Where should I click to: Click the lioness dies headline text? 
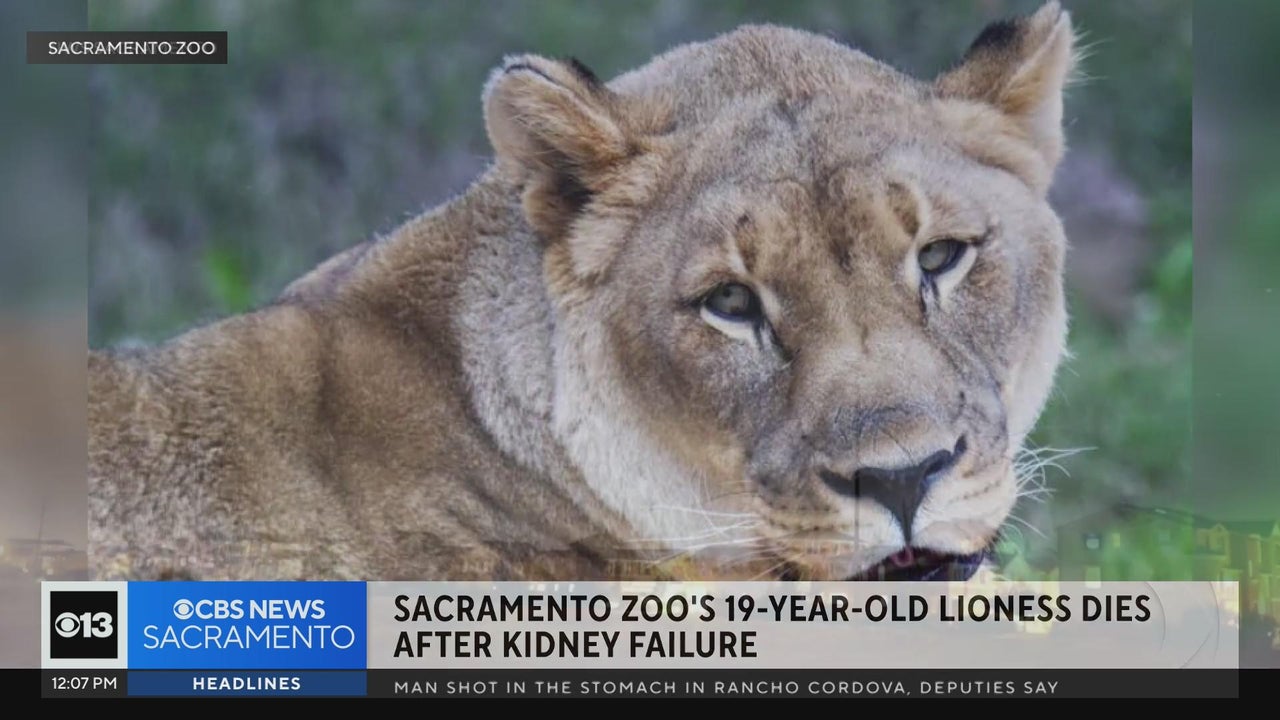(772, 609)
